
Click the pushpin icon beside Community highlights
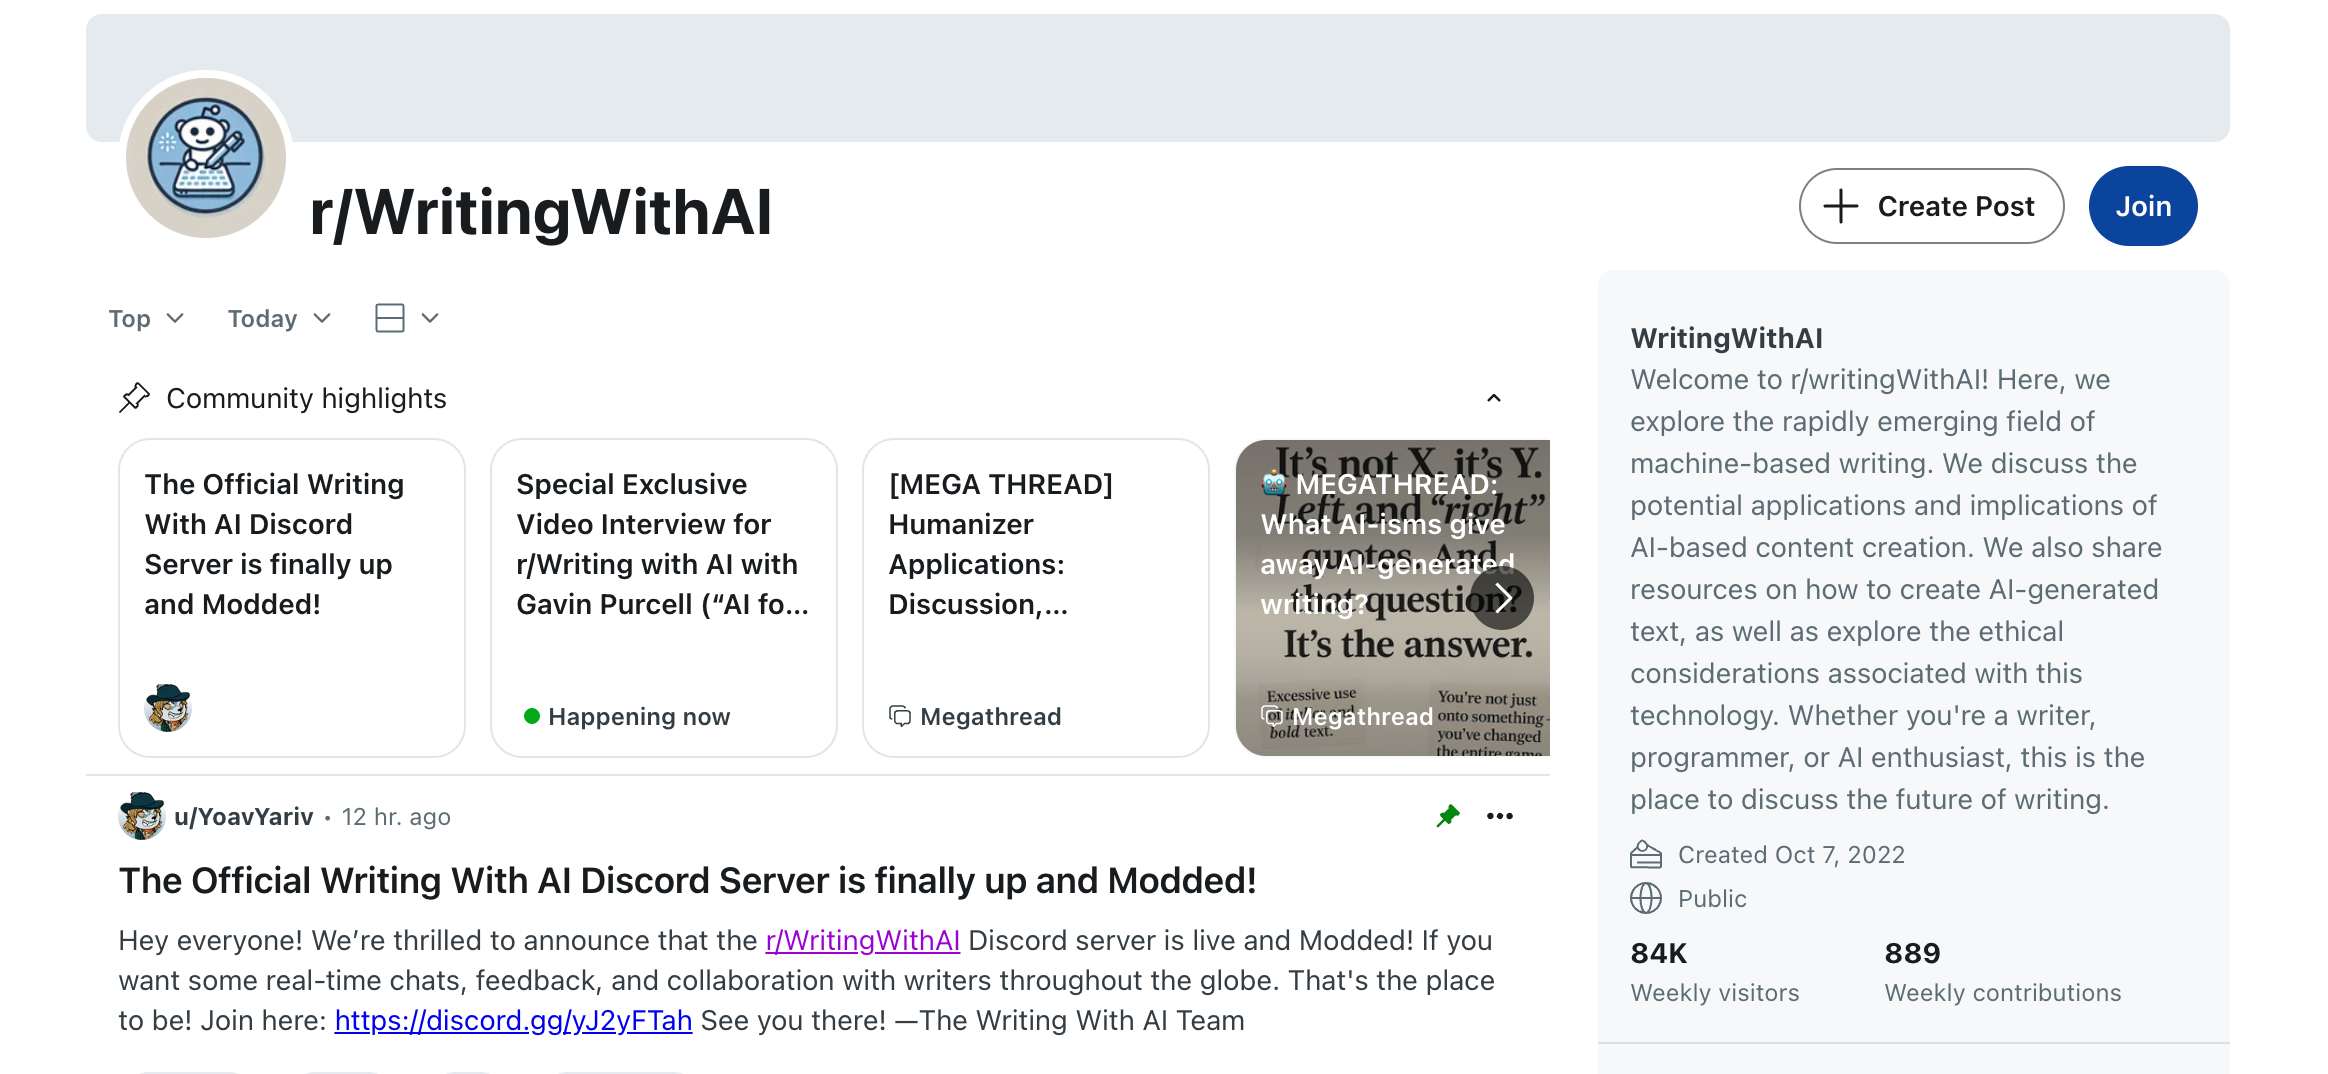134,397
